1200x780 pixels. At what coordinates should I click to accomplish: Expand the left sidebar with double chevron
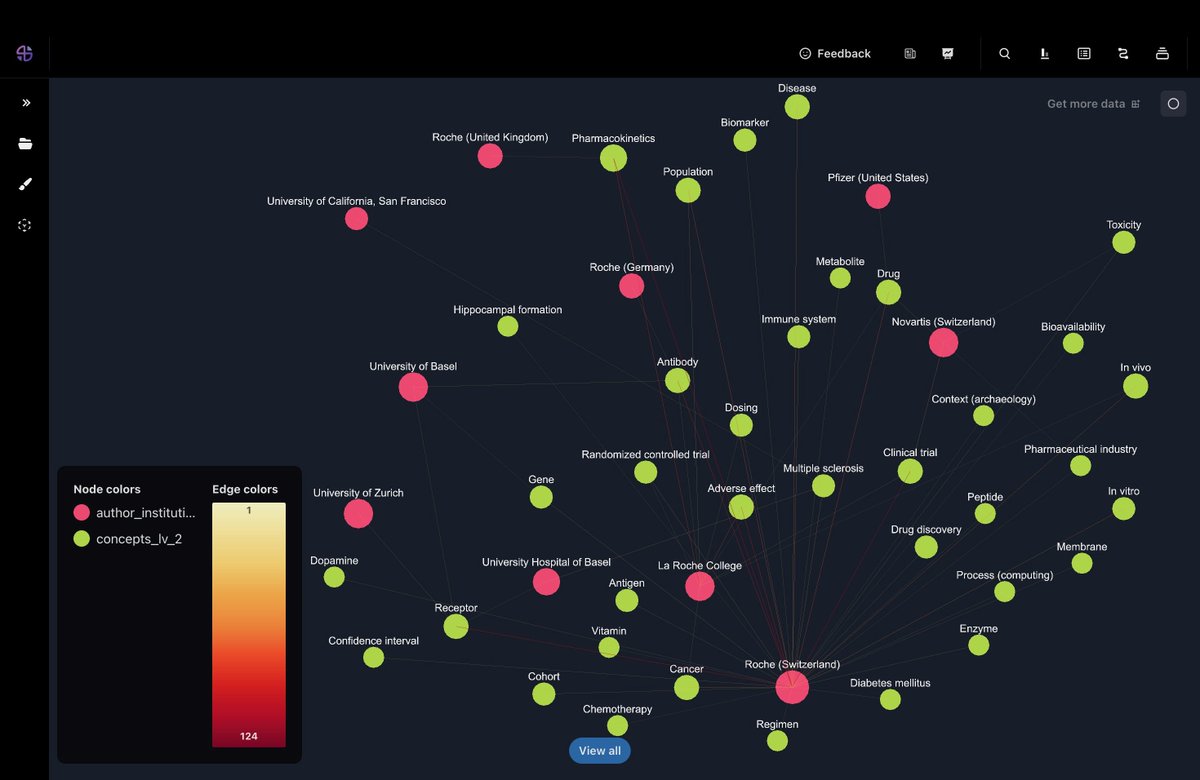[26, 103]
